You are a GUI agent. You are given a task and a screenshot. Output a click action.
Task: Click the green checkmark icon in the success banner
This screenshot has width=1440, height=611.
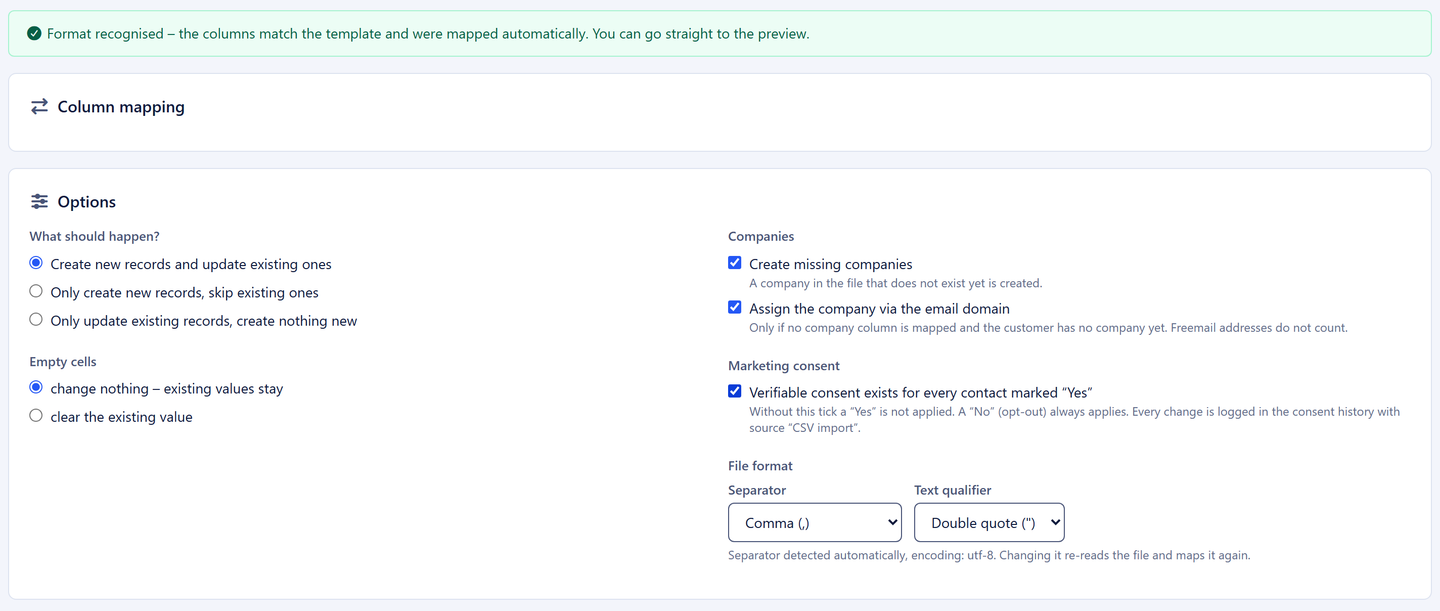click(35, 34)
